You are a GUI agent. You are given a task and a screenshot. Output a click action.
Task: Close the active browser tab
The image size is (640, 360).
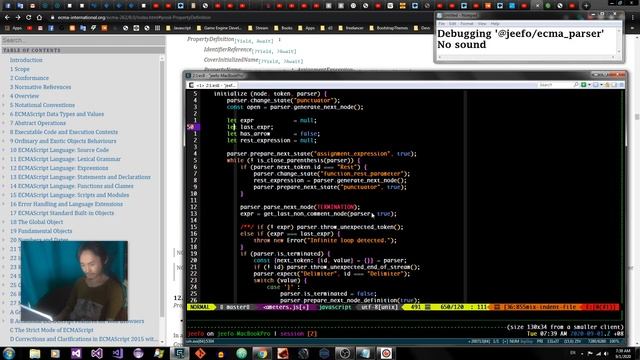click(538, 6)
